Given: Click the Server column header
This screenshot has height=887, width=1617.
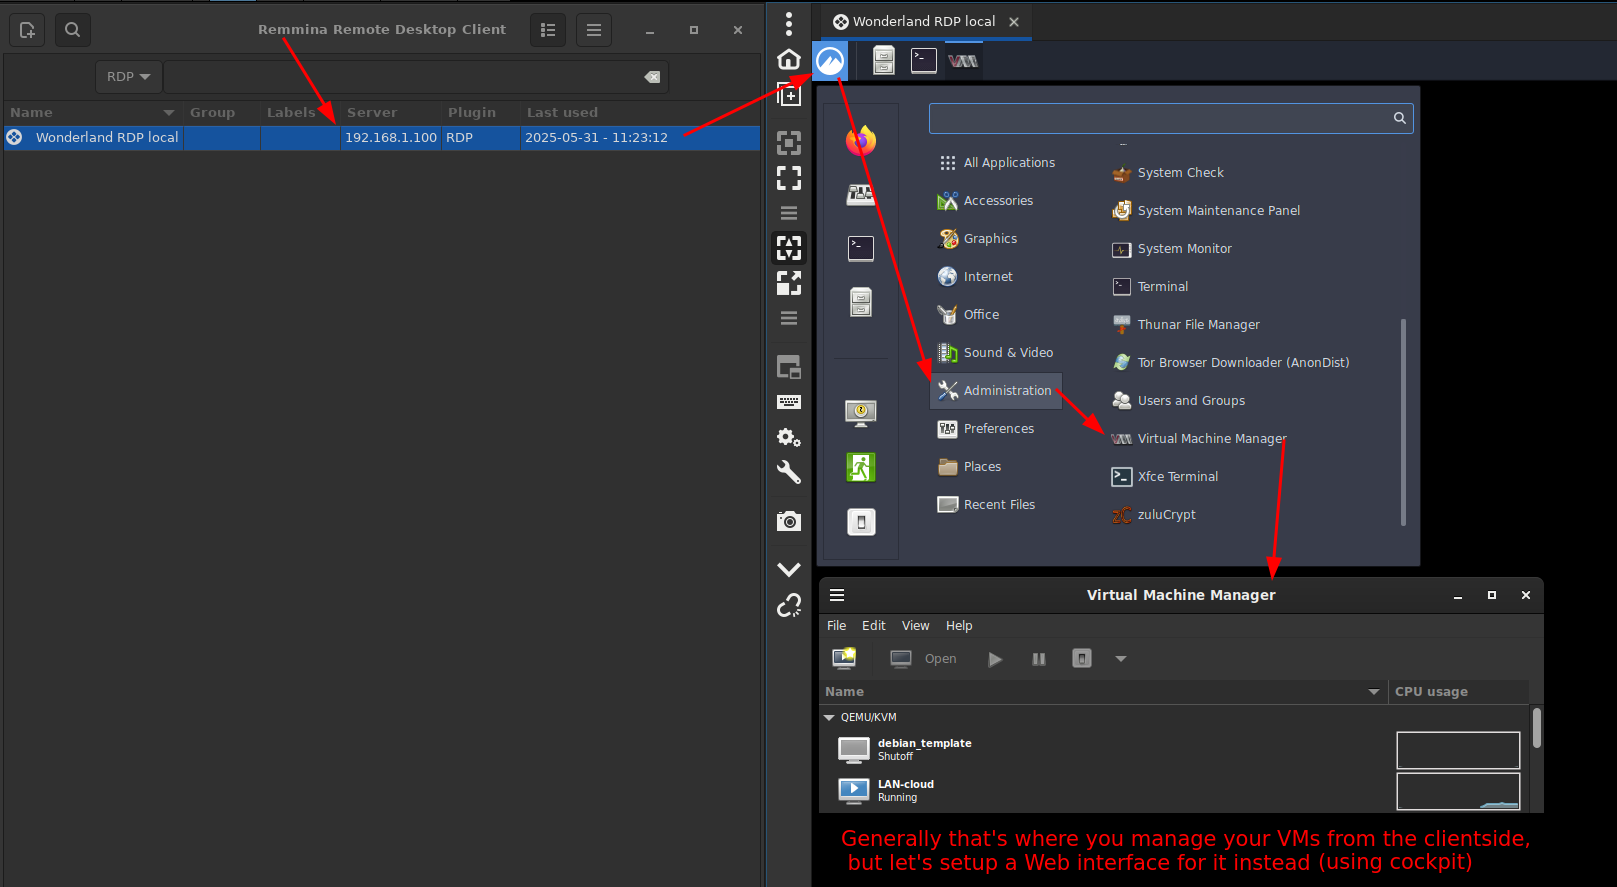Looking at the screenshot, I should point(390,113).
